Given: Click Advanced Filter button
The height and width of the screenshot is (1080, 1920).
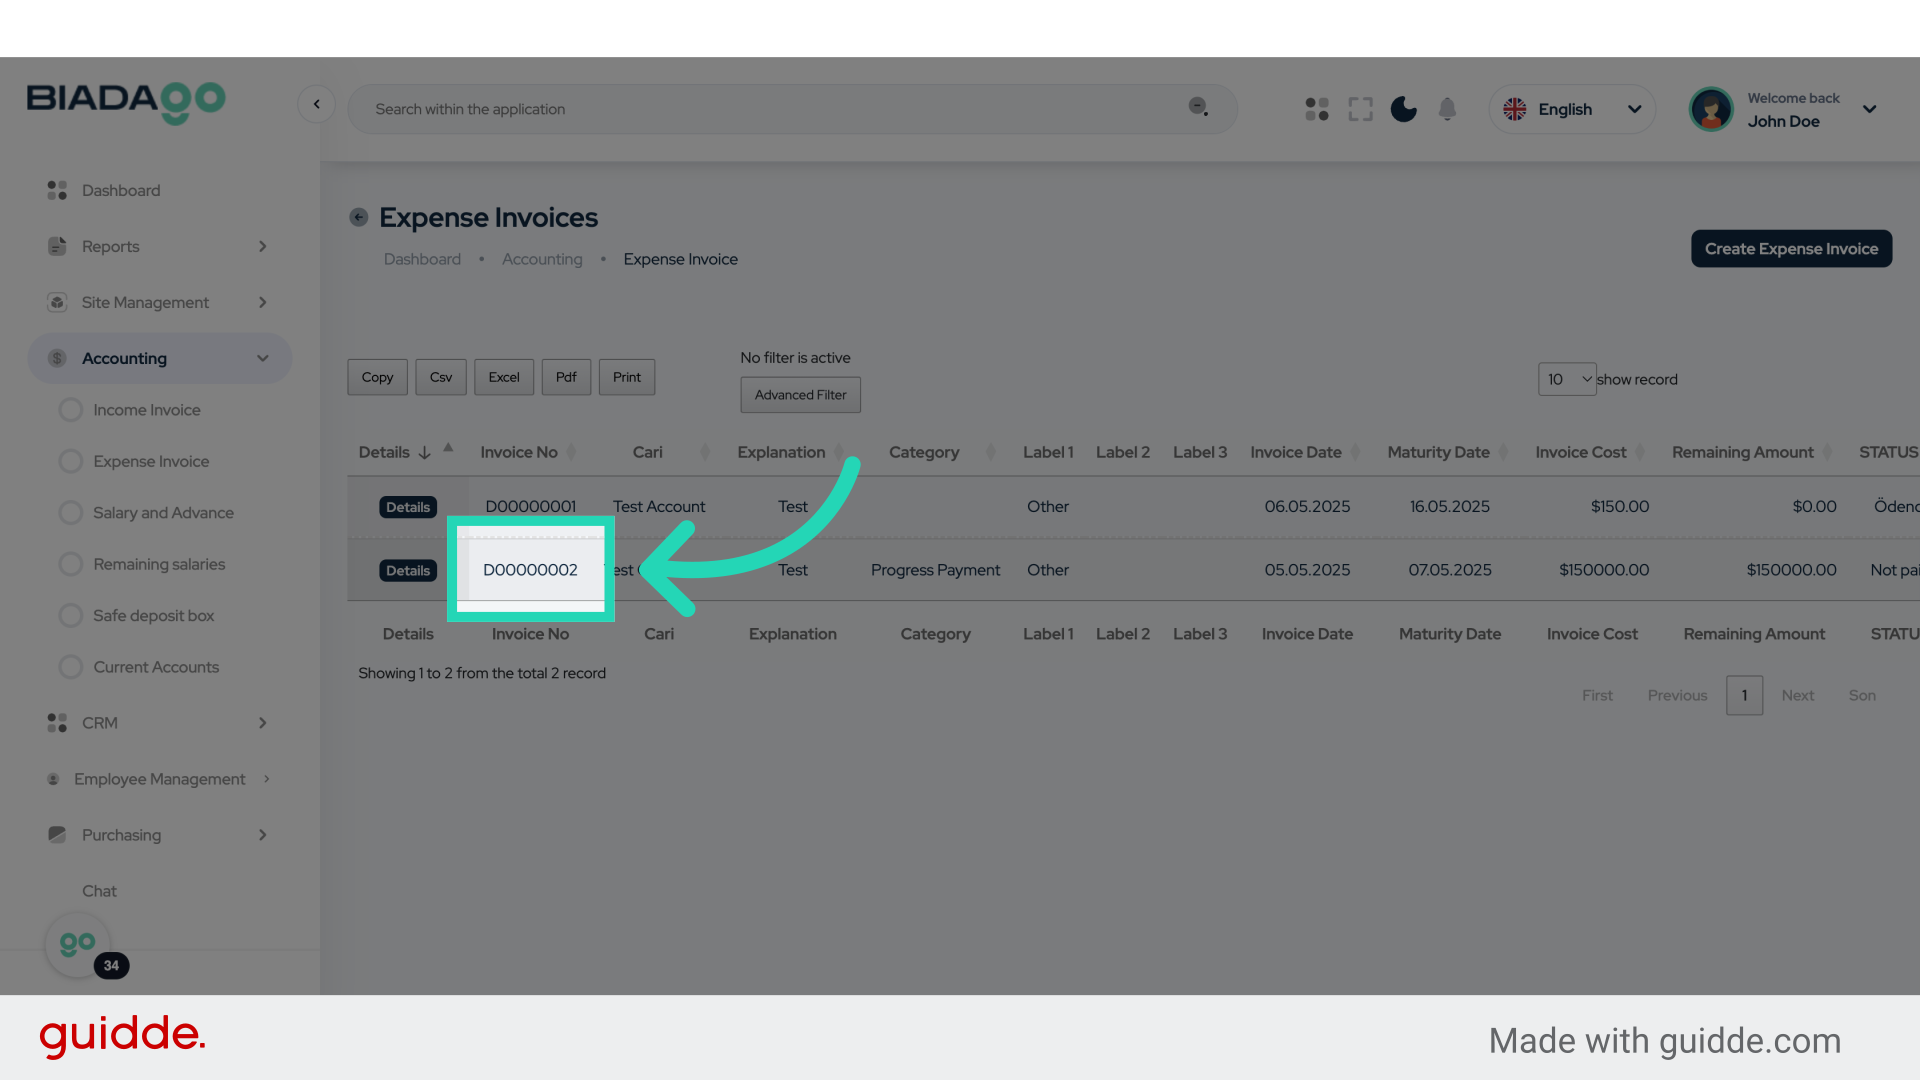Looking at the screenshot, I should [x=800, y=395].
